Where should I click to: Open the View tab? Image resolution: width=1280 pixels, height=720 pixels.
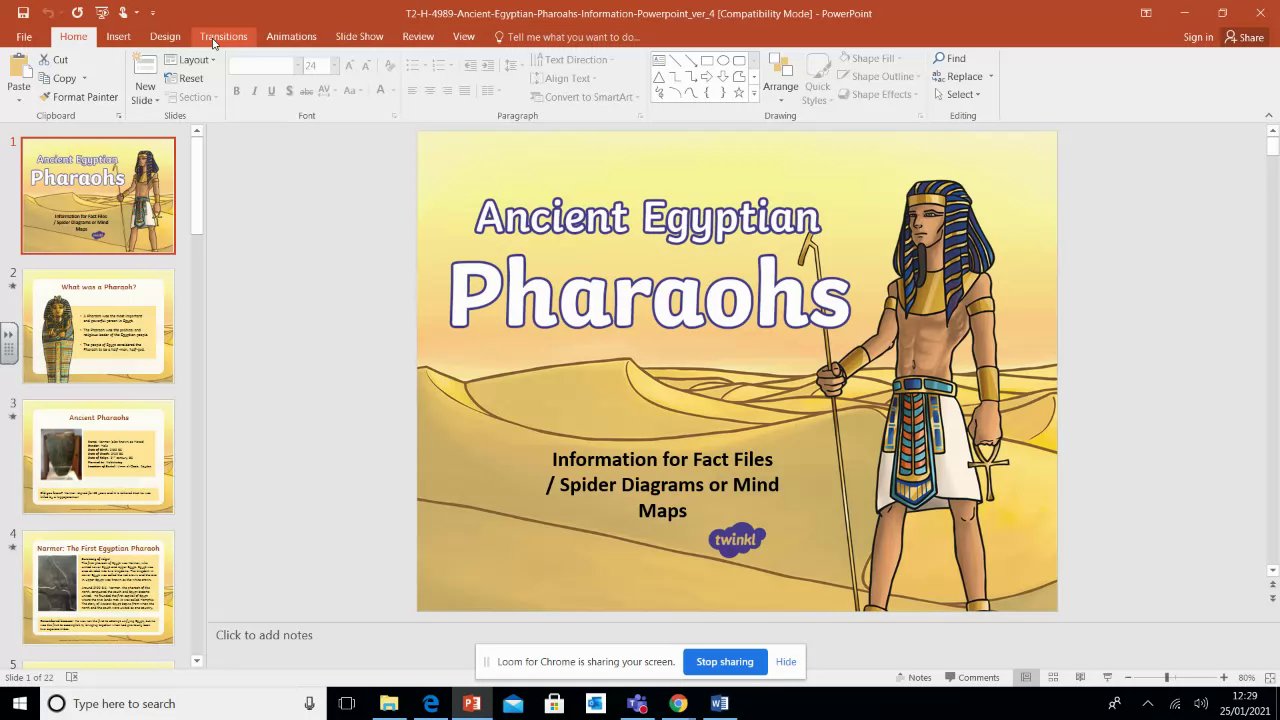tap(464, 37)
